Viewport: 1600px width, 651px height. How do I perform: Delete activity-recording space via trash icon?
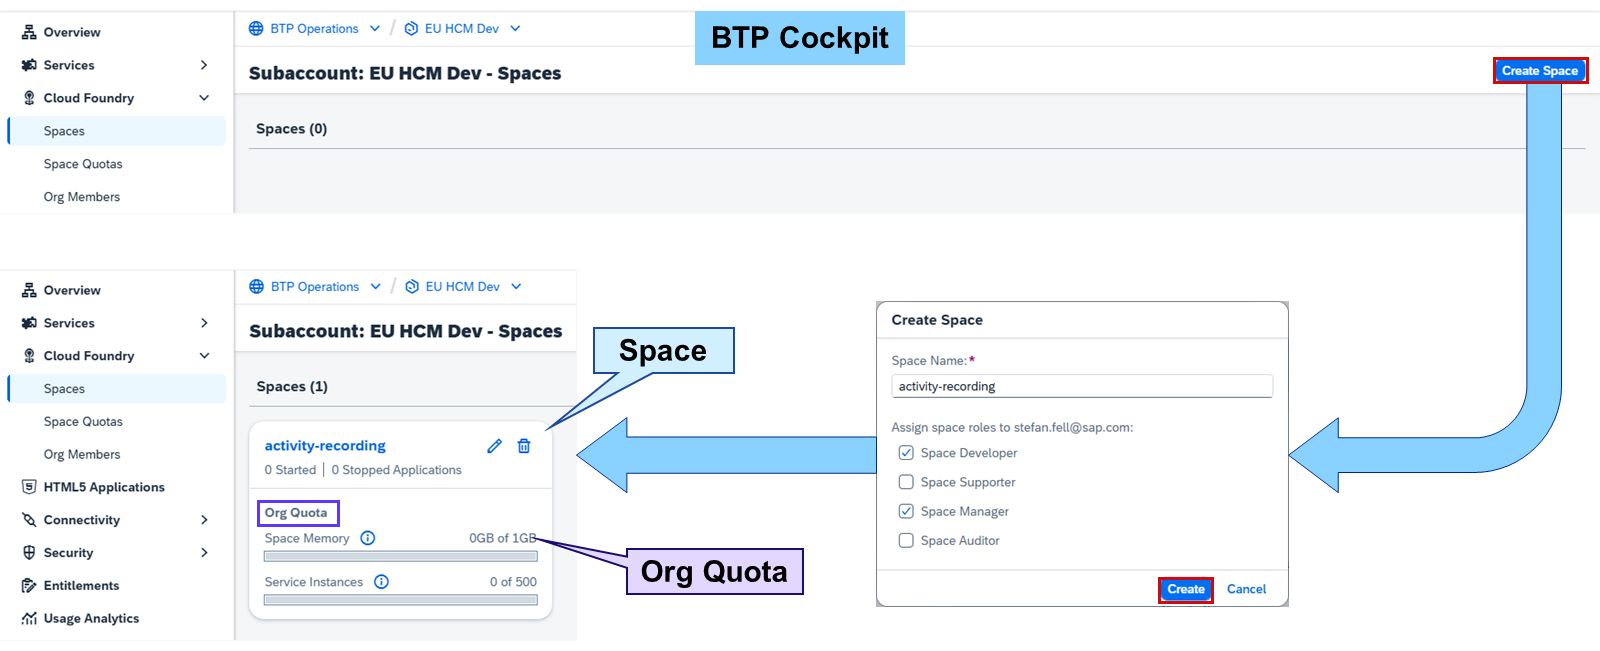click(524, 446)
